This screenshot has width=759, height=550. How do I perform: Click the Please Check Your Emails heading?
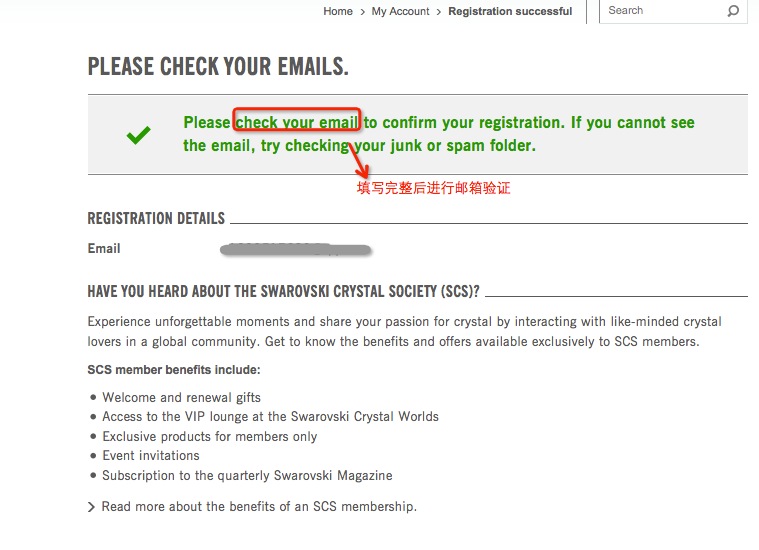[x=218, y=66]
